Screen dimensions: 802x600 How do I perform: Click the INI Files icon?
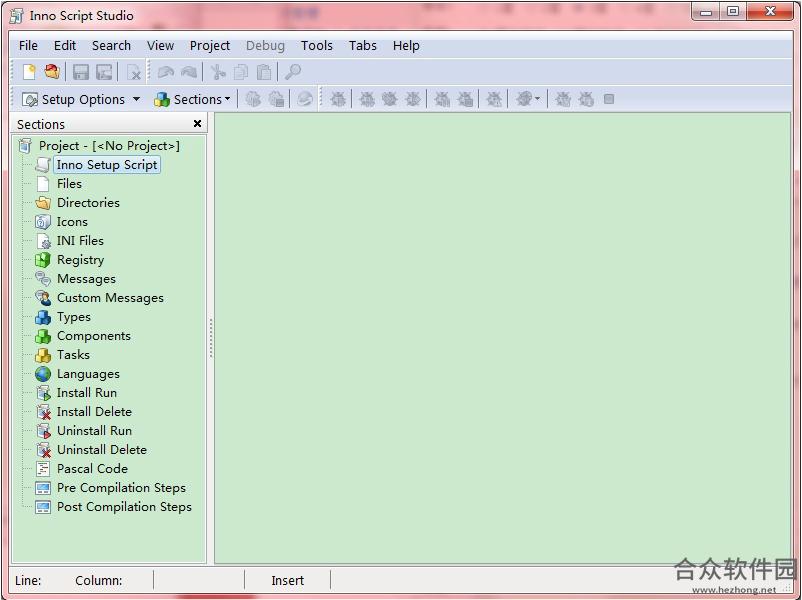pyautogui.click(x=43, y=241)
